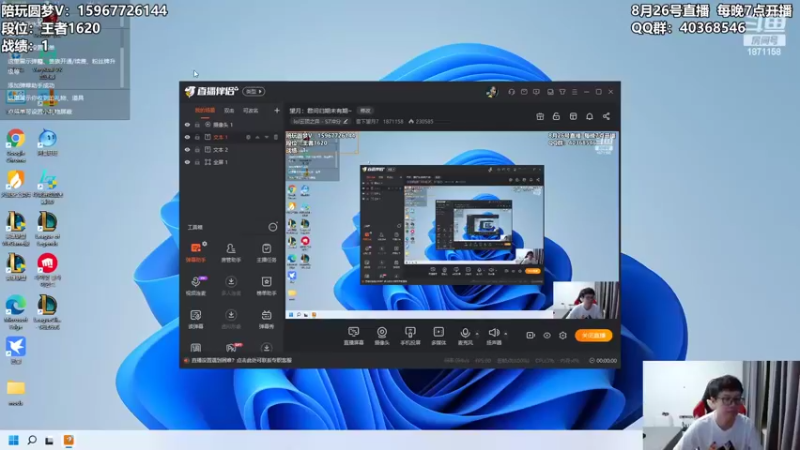Open customer service headset icon in title bar
The image size is (800, 450).
click(511, 92)
